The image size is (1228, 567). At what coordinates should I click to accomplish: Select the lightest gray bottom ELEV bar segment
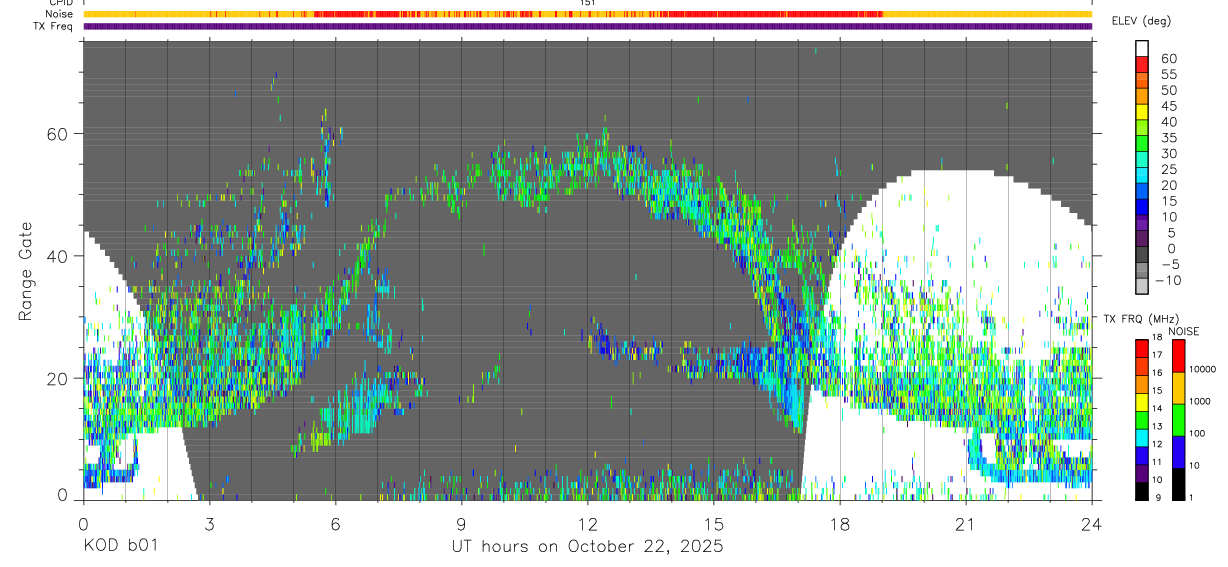click(1142, 286)
